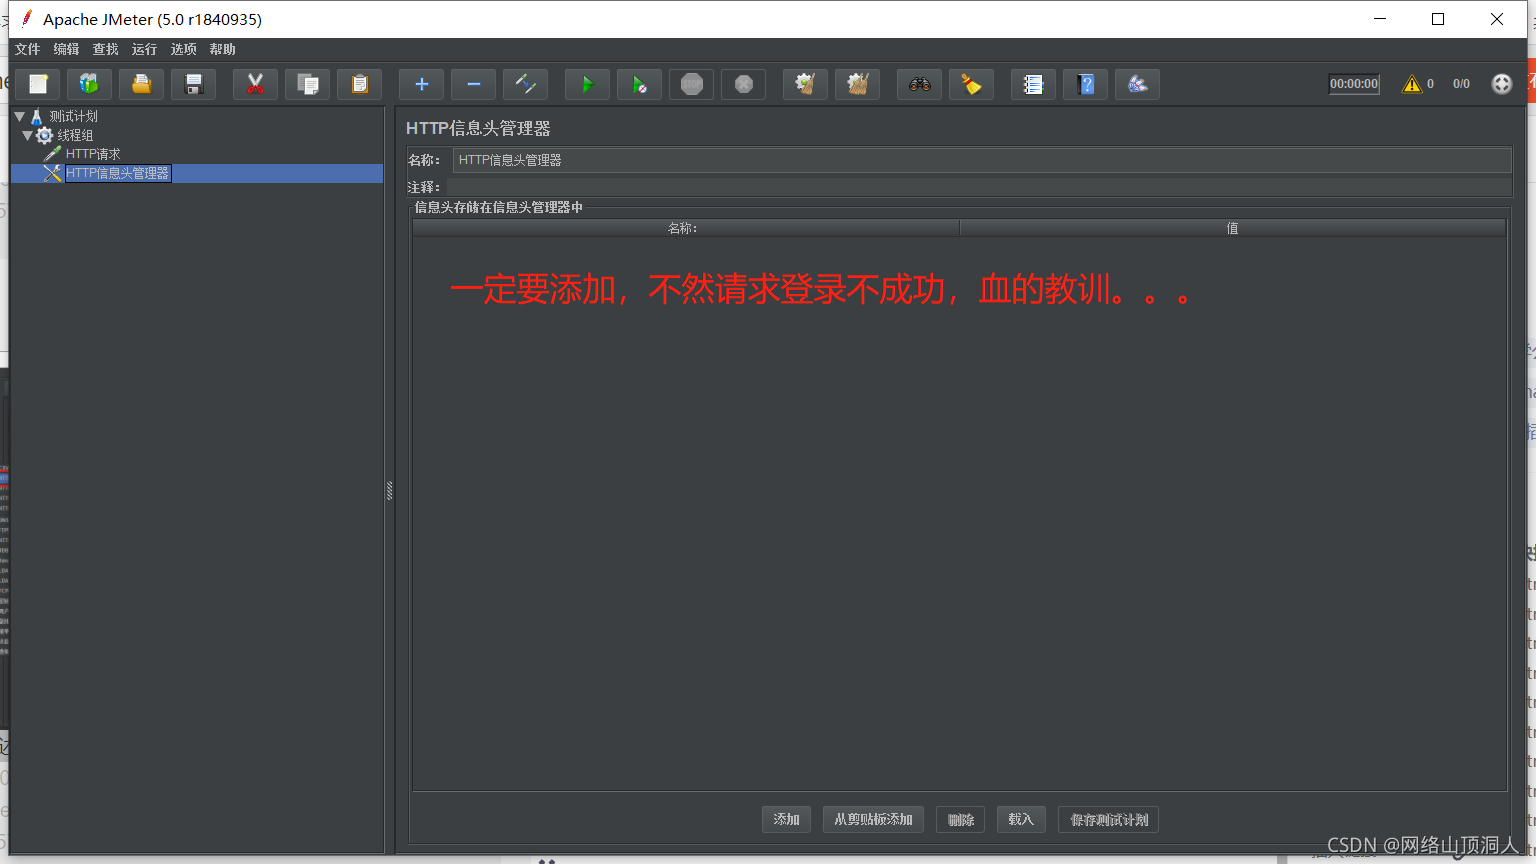Click the 从剪贴板添加 button

(874, 820)
